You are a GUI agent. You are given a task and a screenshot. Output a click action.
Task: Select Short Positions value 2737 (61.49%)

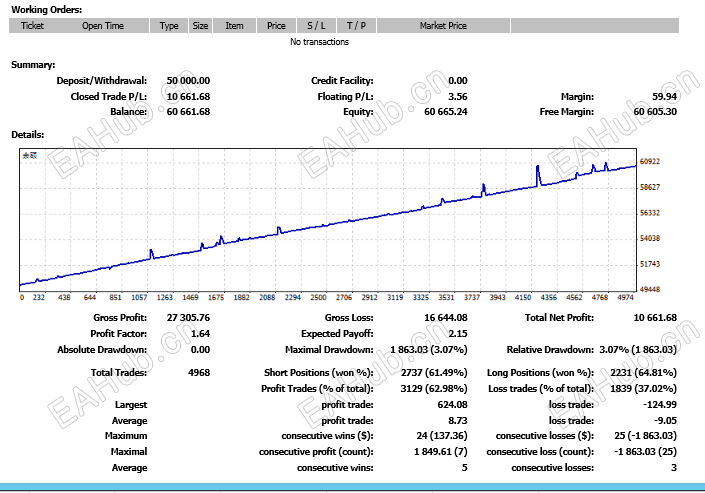click(434, 372)
